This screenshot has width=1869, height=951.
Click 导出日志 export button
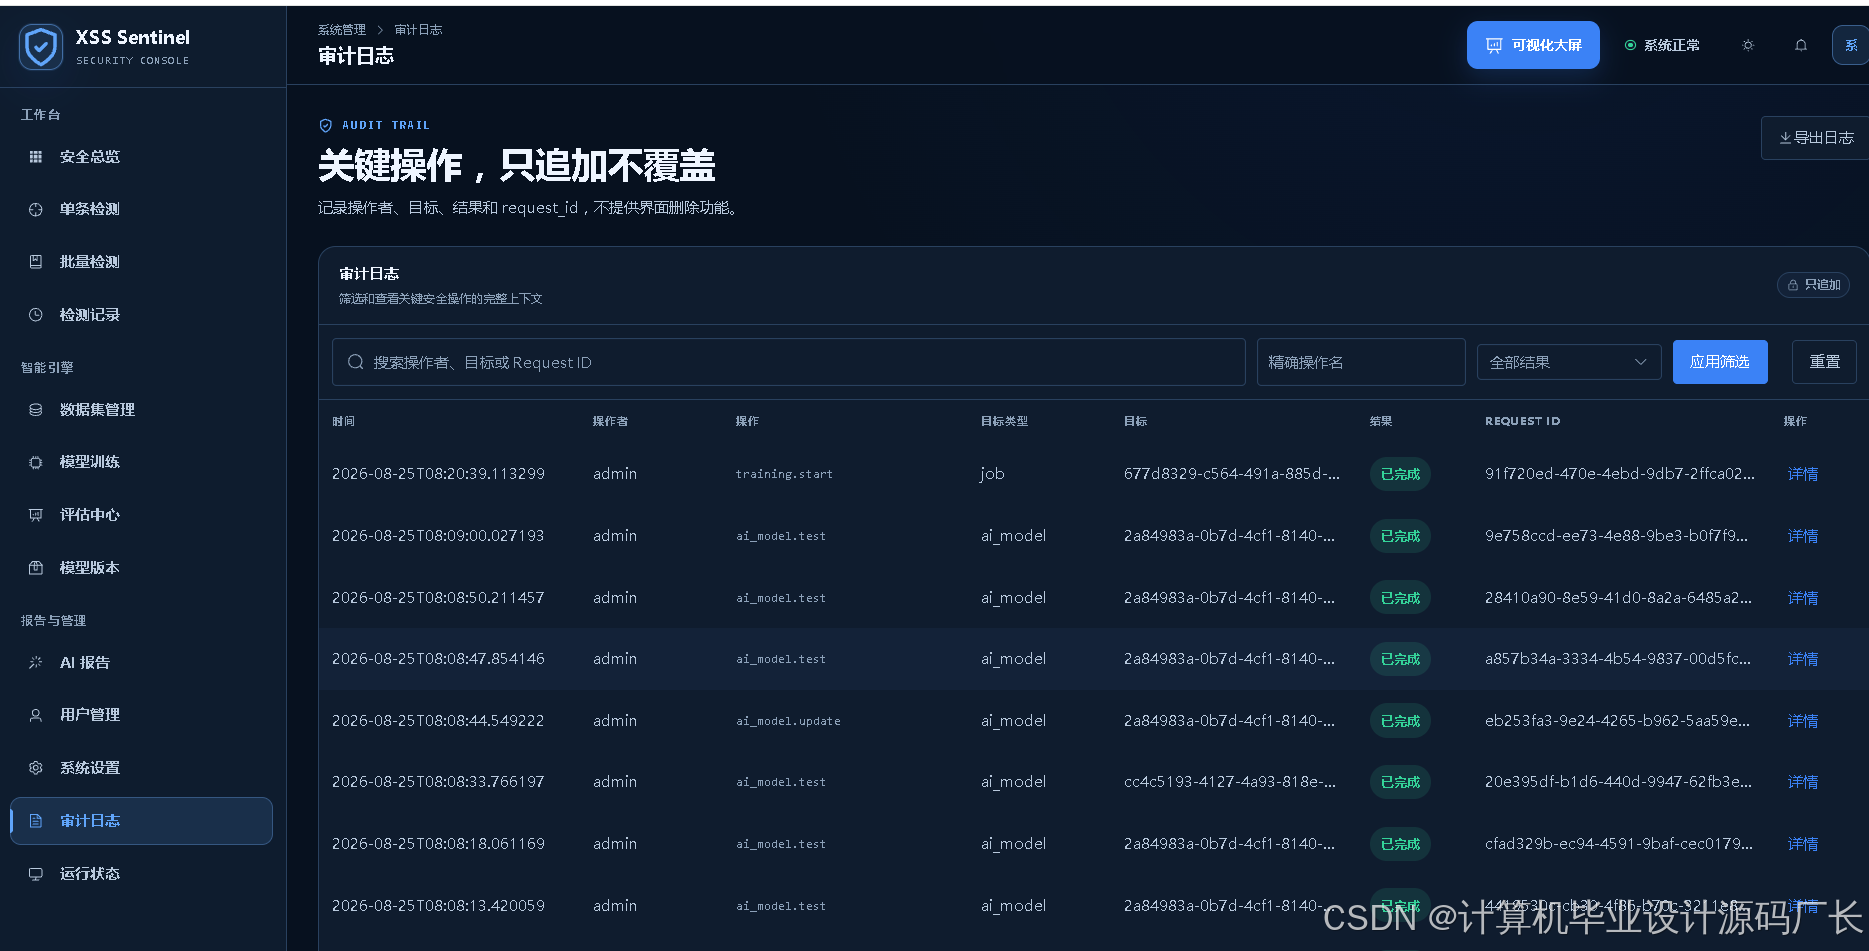pos(1815,138)
